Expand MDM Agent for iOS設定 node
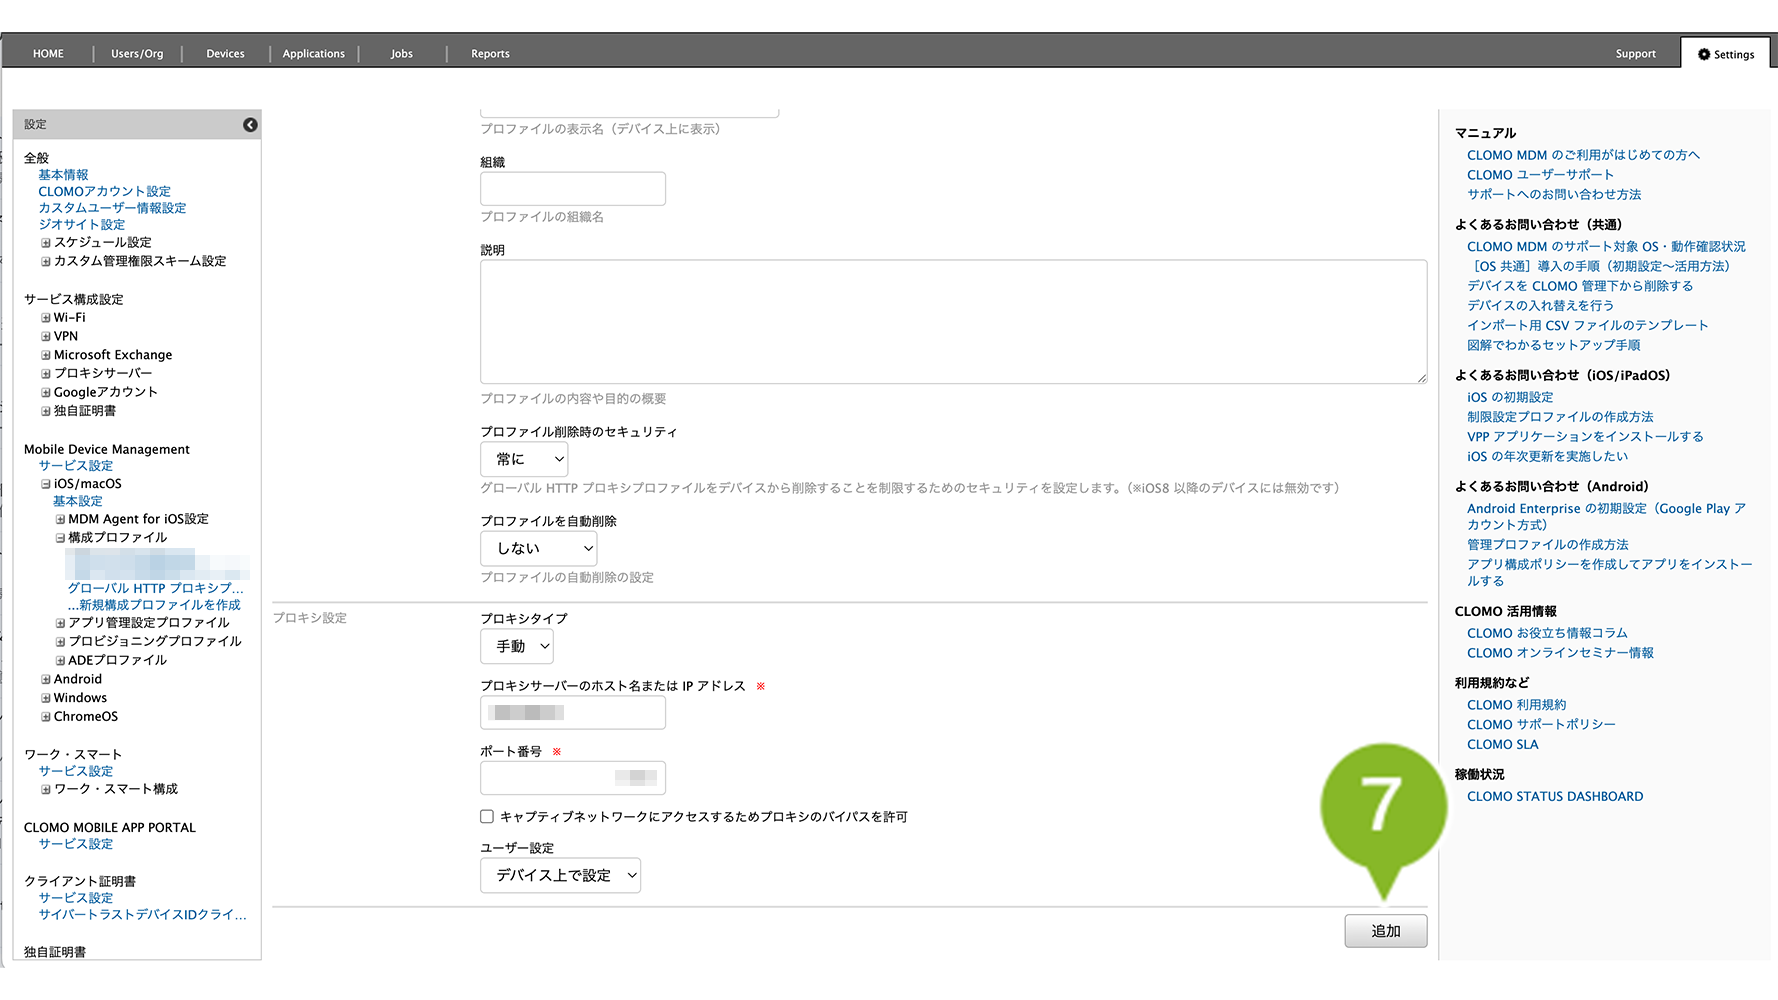This screenshot has width=1778, height=1000. click(60, 520)
